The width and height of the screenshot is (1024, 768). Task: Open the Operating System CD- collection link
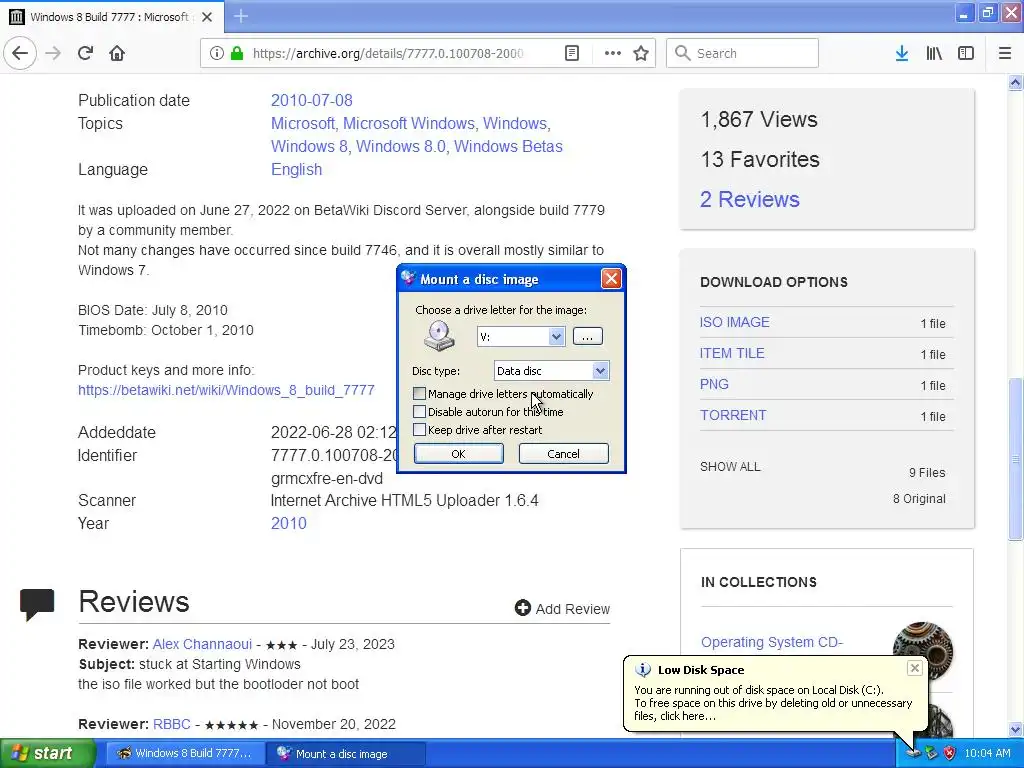772,642
